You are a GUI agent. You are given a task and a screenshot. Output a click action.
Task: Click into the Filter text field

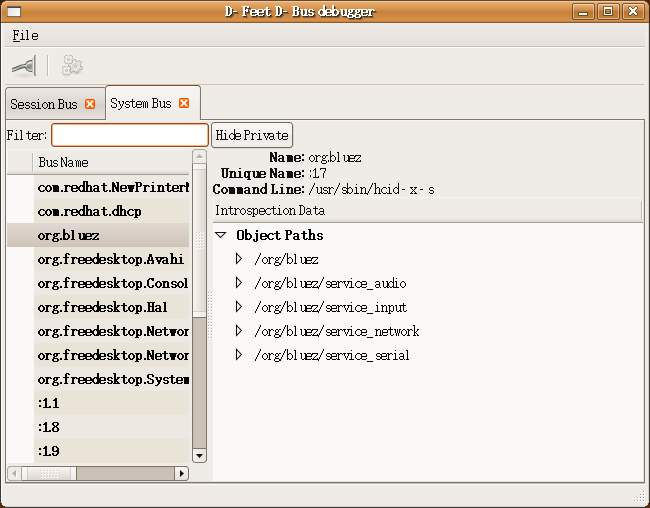[130, 135]
